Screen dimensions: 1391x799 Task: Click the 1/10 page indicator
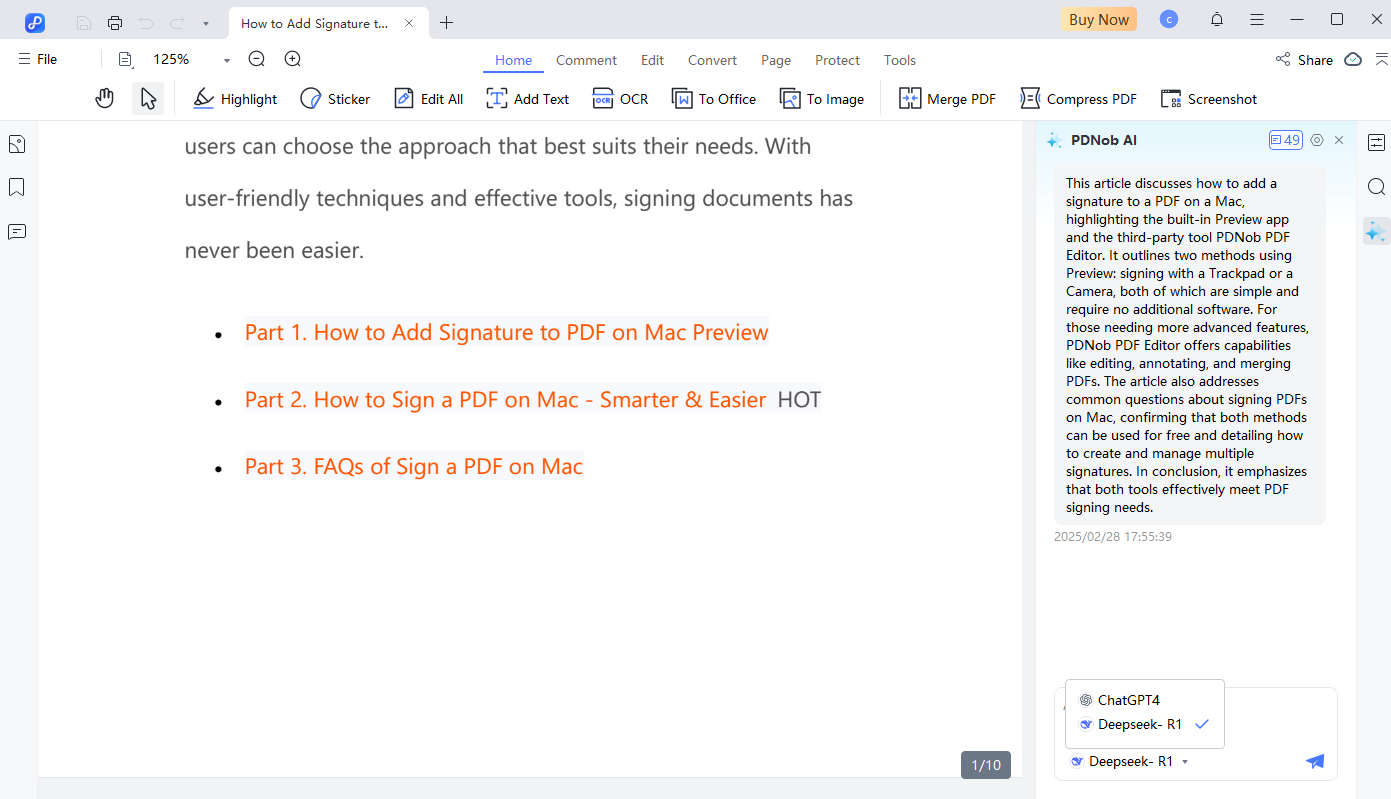pos(986,765)
